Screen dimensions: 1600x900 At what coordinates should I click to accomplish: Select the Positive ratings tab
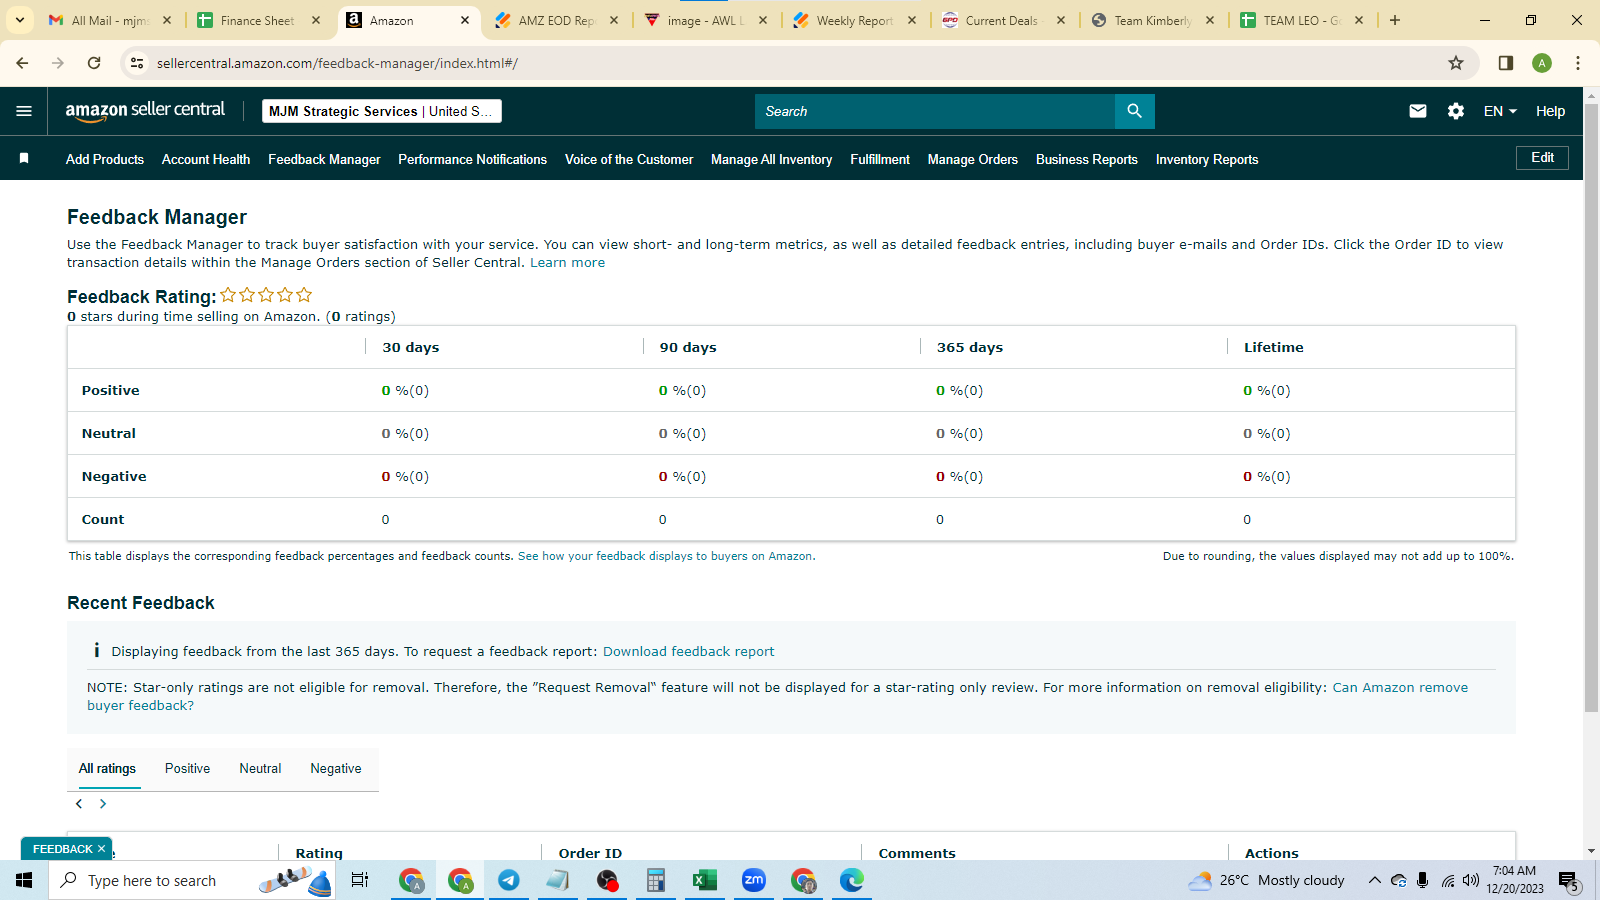(x=187, y=768)
